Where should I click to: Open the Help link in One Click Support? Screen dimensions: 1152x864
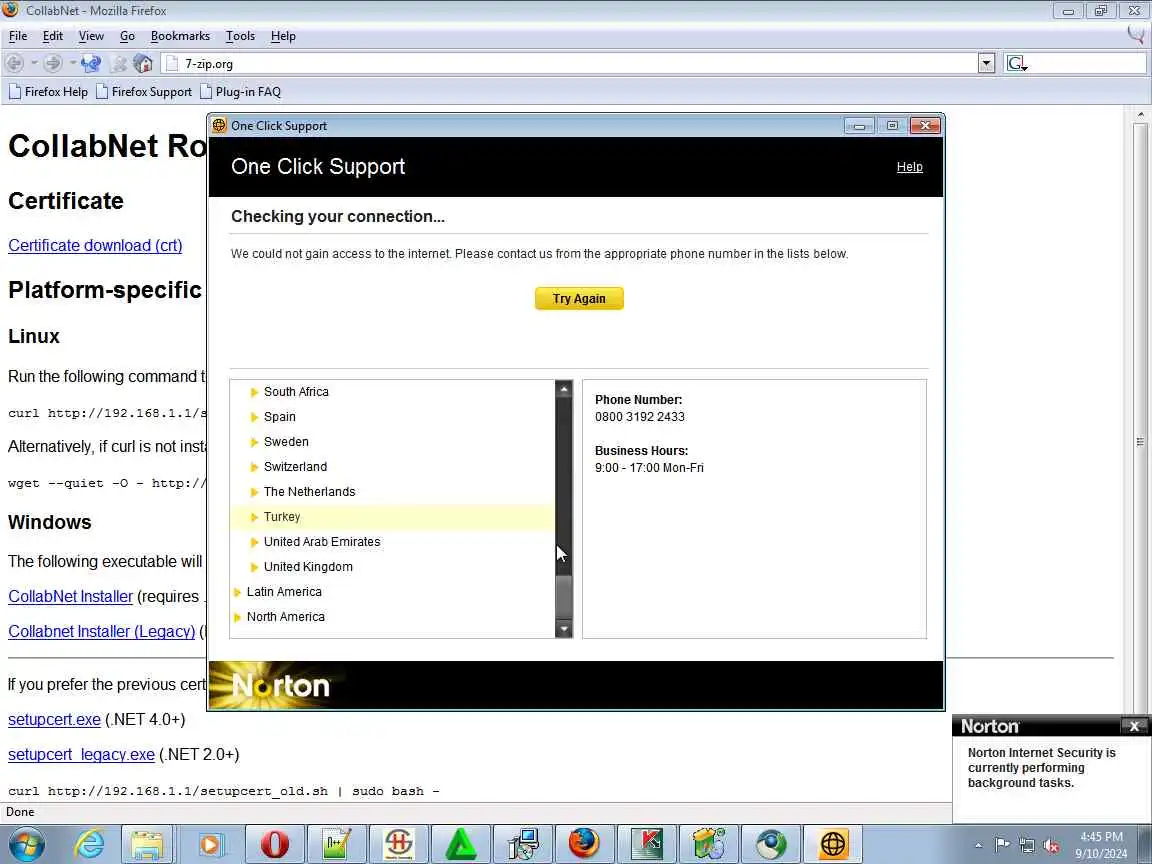[909, 167]
